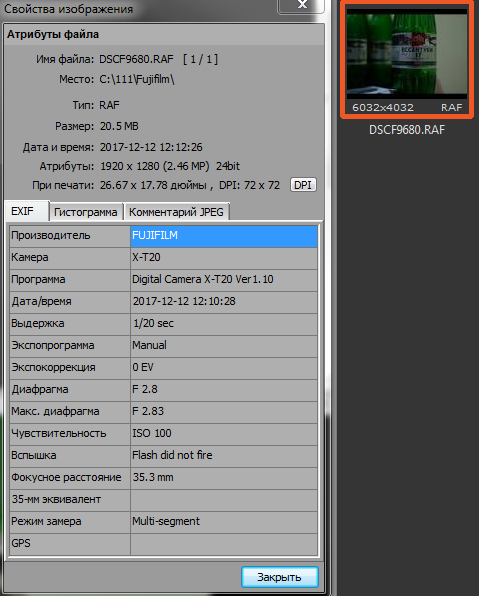Select the Диафрагма F 2.8 cell
The image size is (479, 596).
pyautogui.click(x=224, y=390)
